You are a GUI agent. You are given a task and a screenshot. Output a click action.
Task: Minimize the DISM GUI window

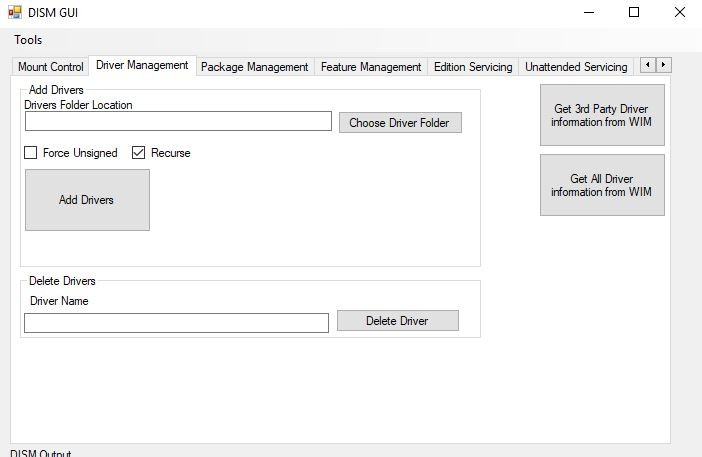click(587, 13)
